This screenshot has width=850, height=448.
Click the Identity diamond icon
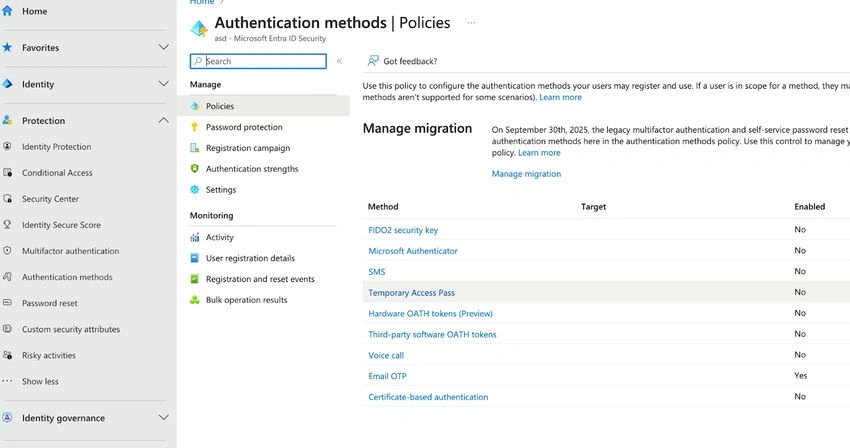(7, 84)
